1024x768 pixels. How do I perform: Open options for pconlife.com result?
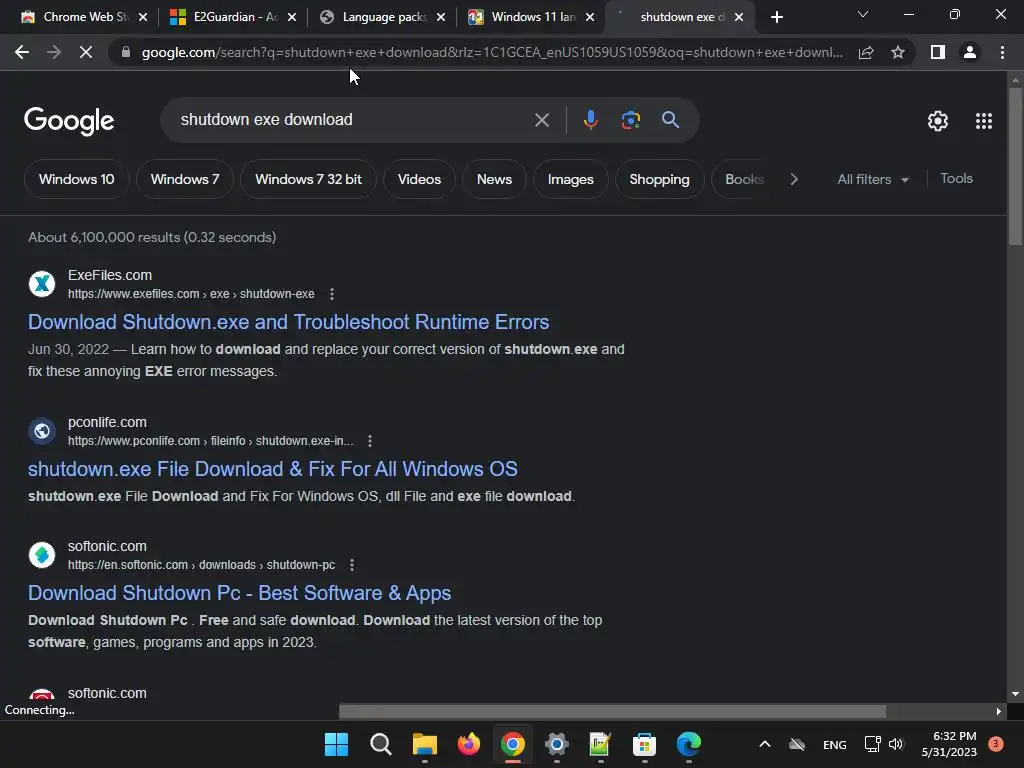[370, 441]
